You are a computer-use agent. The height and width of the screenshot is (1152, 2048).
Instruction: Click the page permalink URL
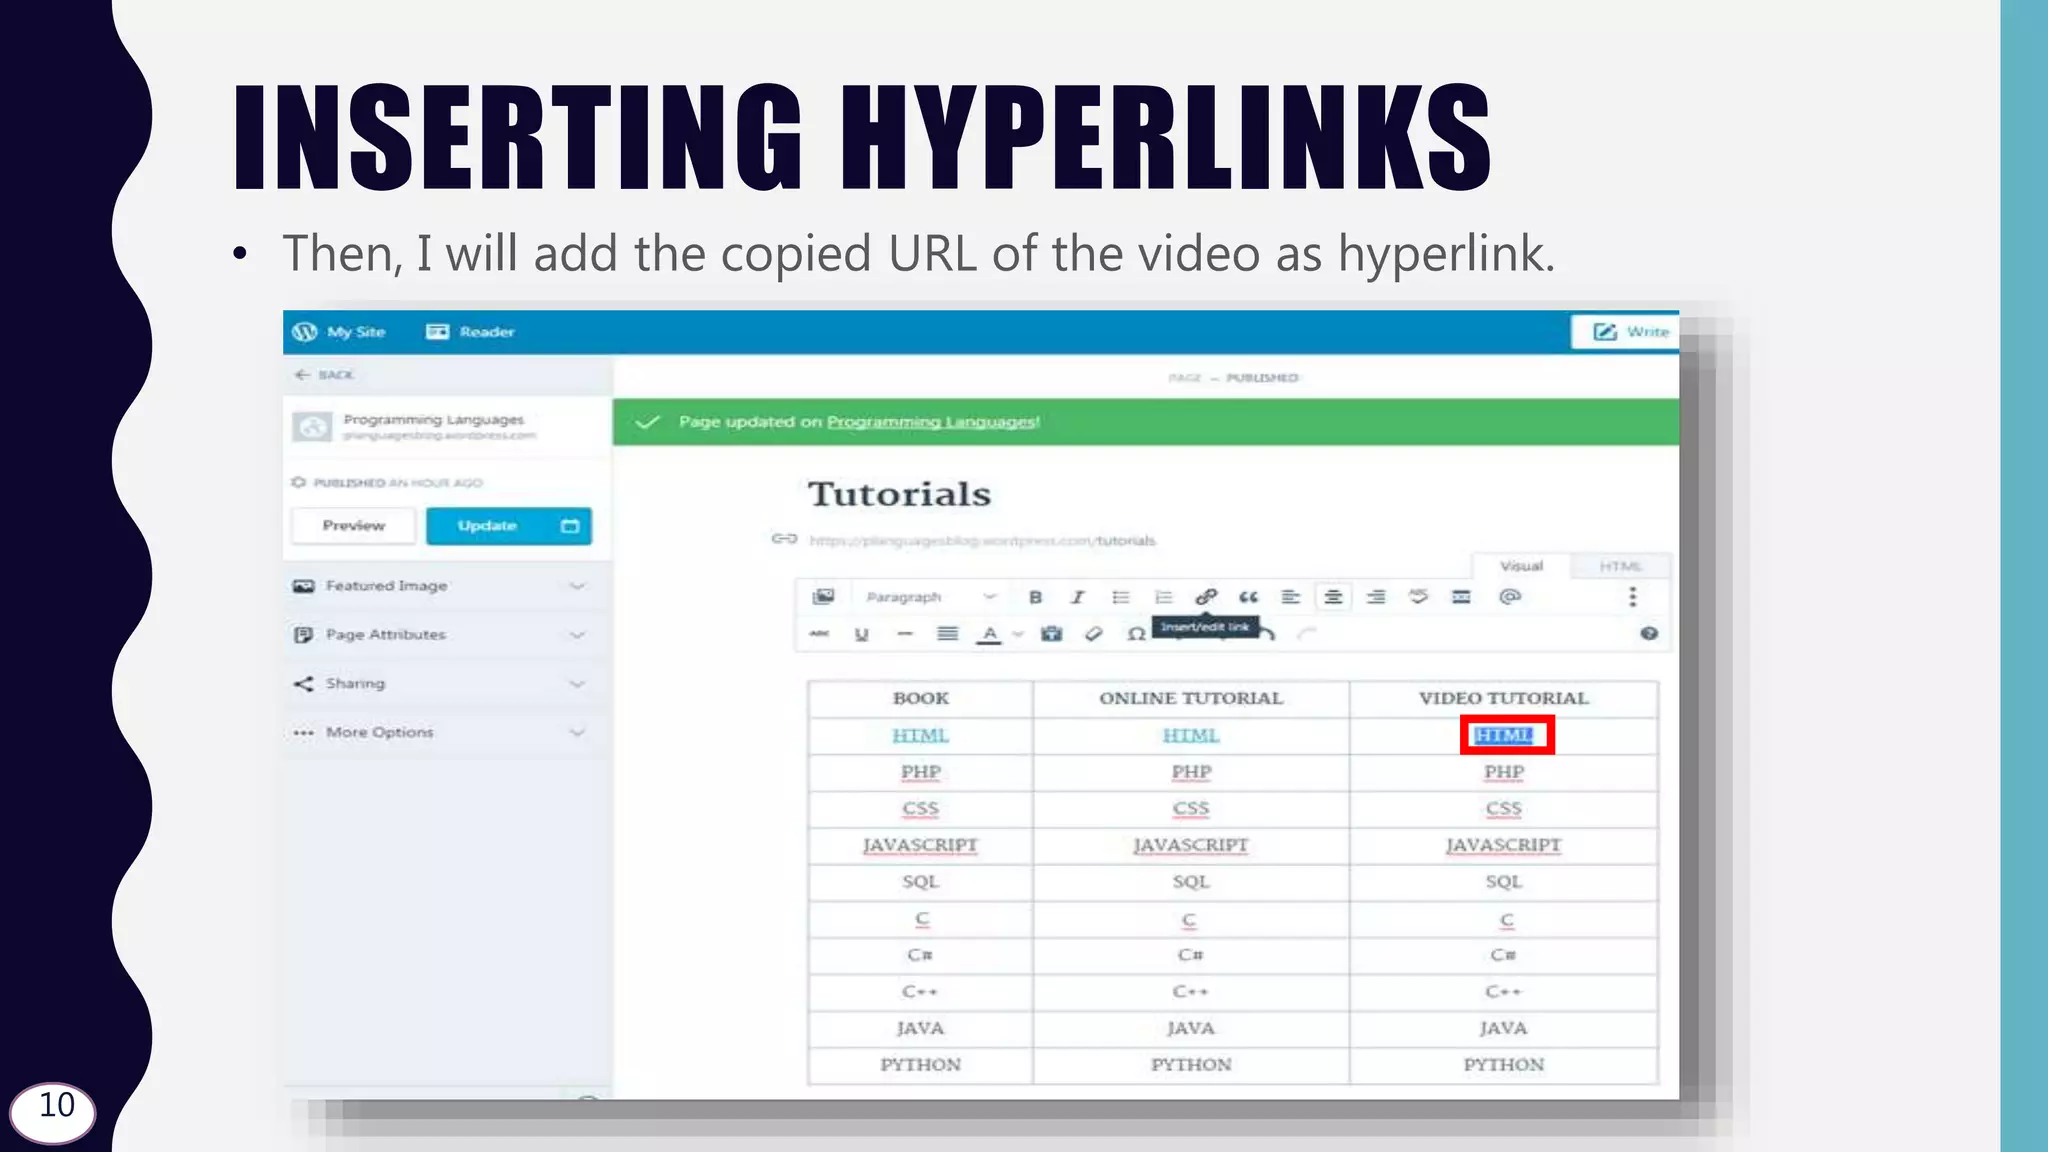click(982, 541)
